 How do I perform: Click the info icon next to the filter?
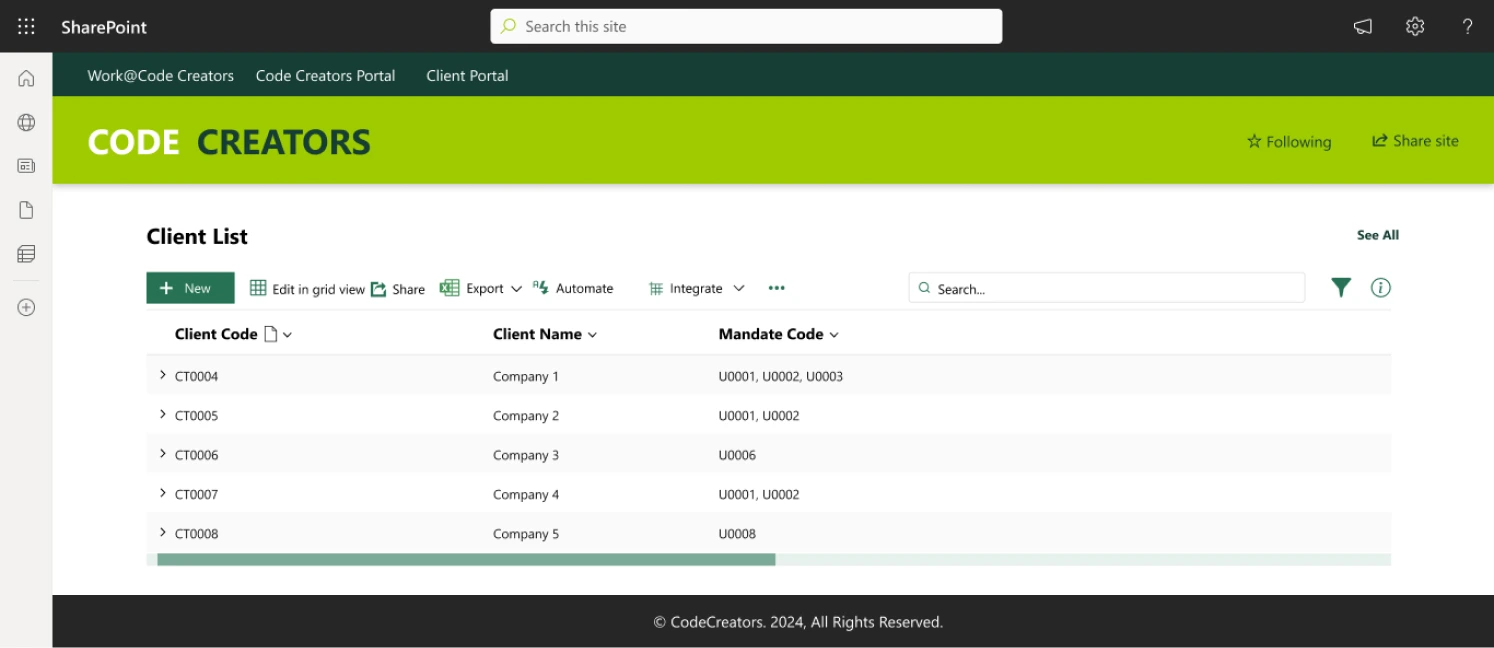pyautogui.click(x=1381, y=287)
